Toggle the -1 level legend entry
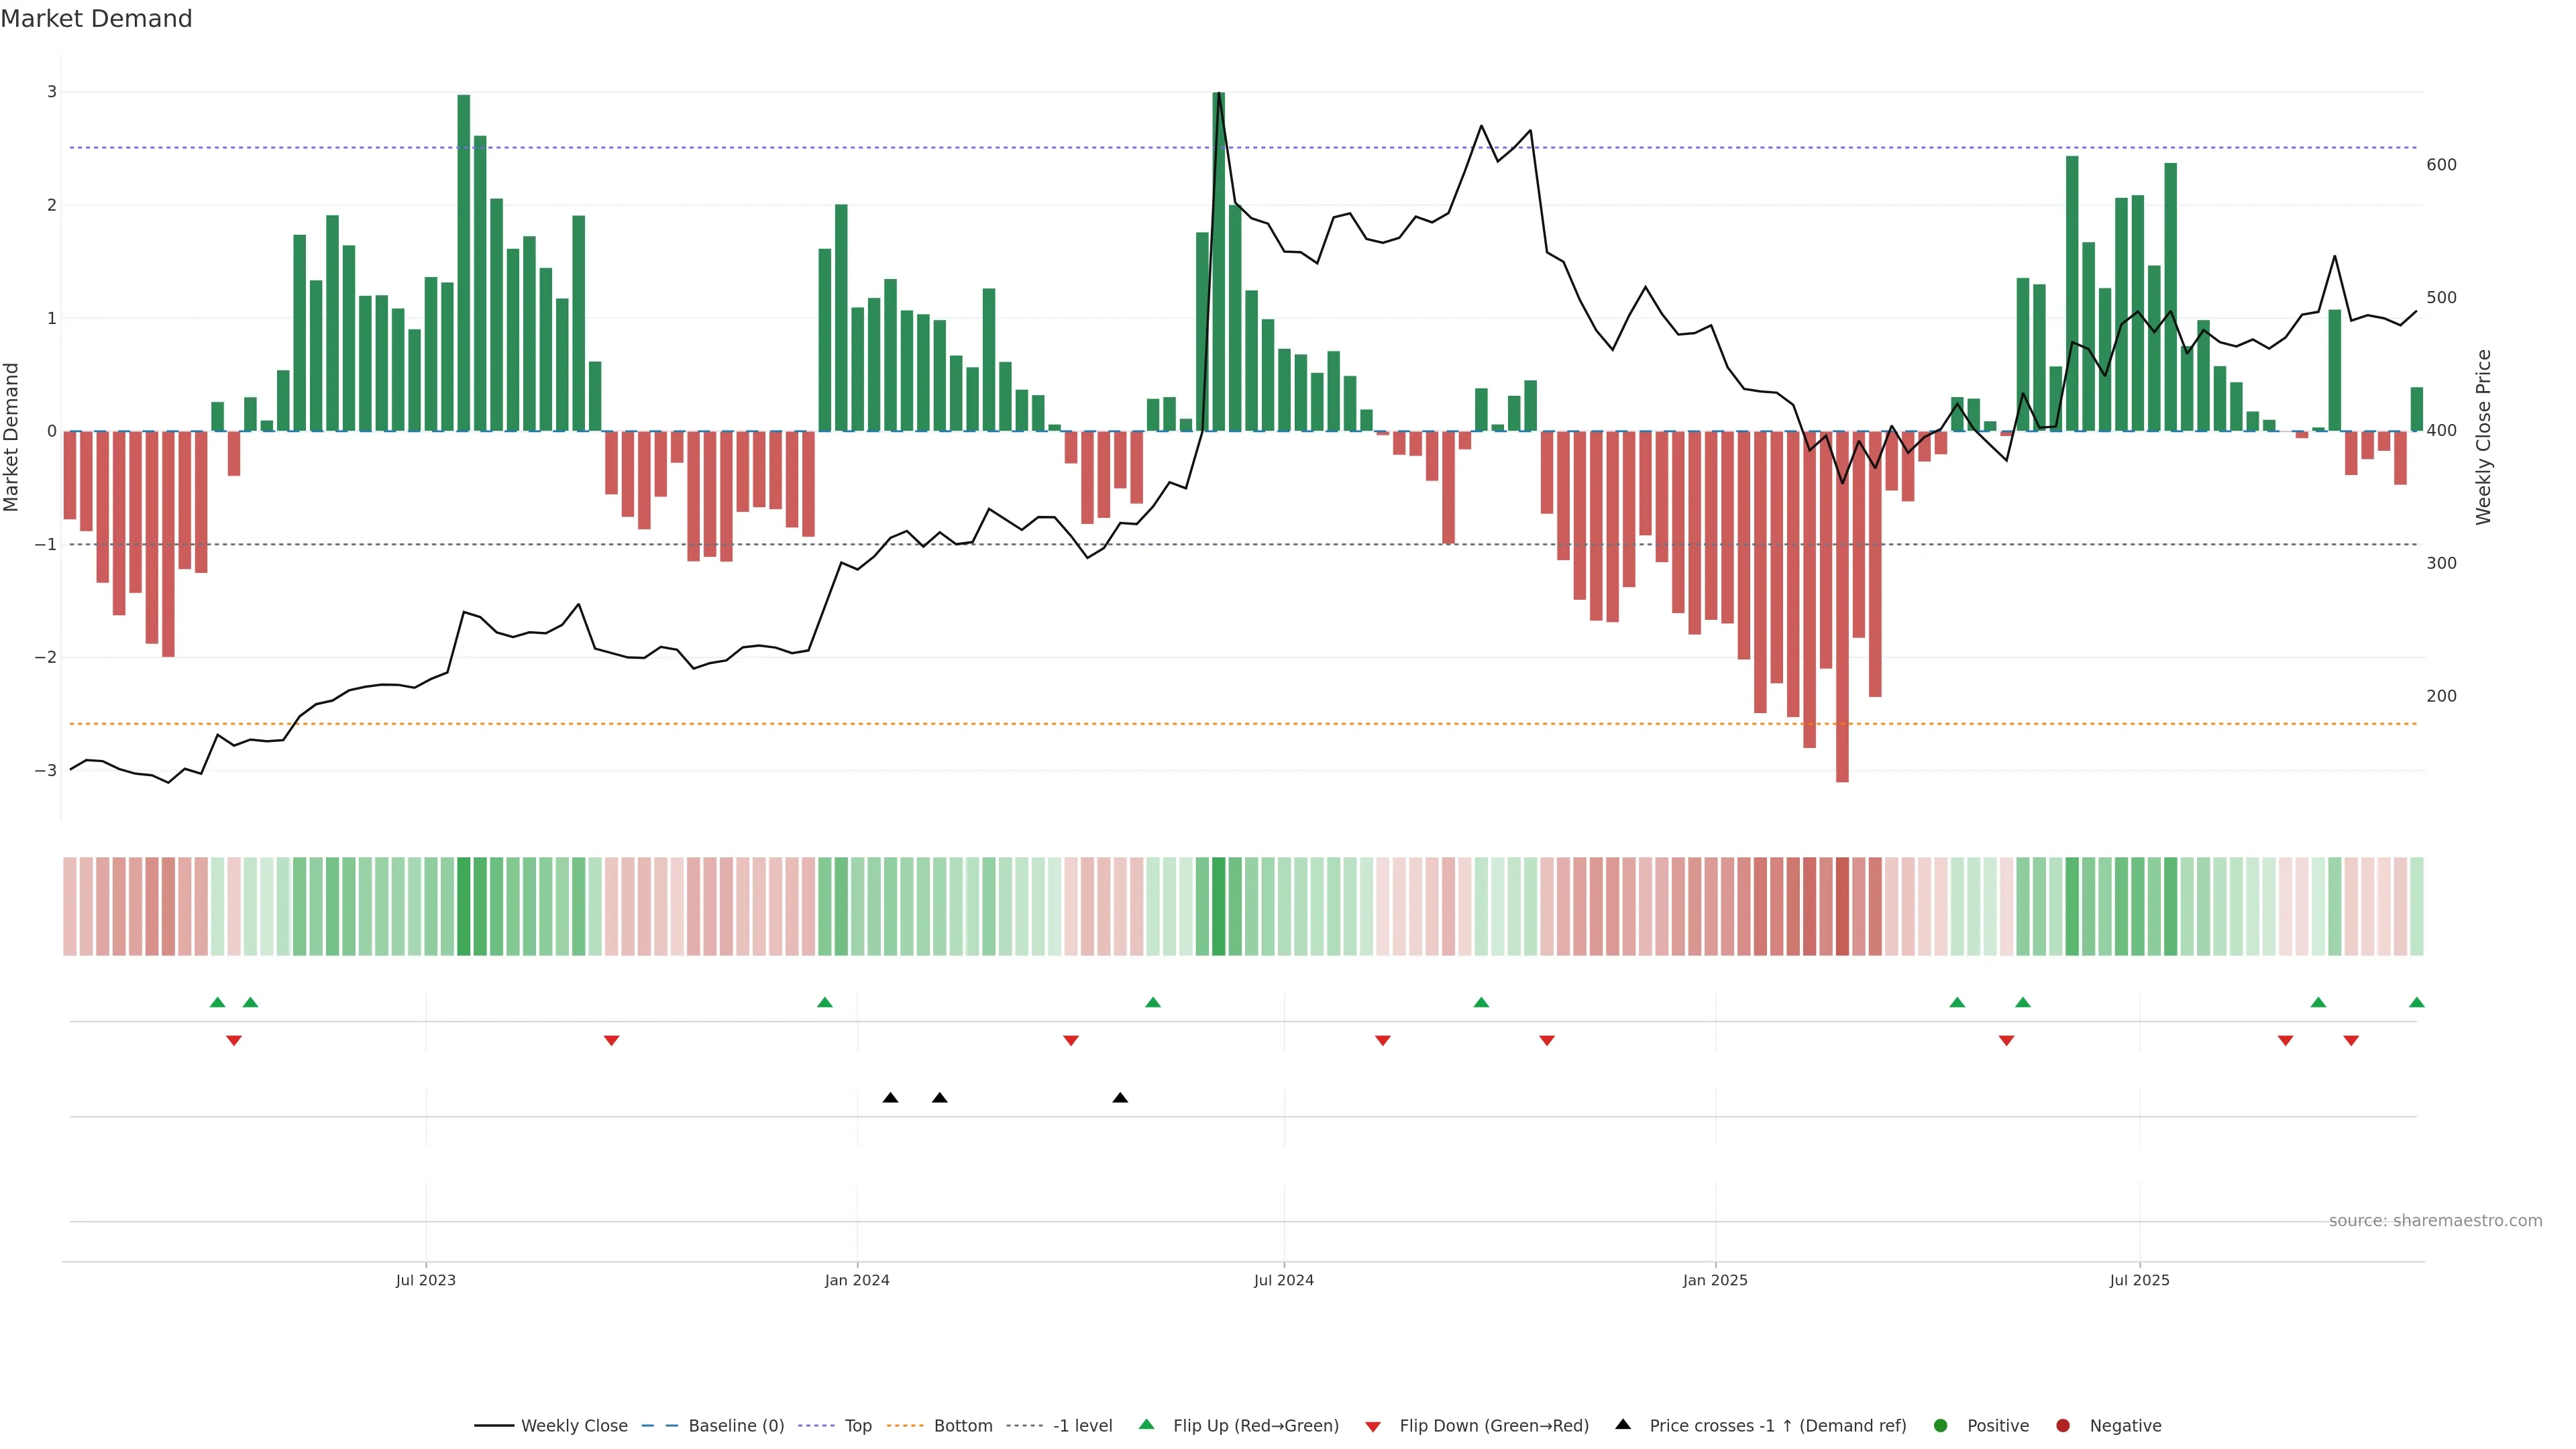The height and width of the screenshot is (1449, 2576). point(1082,1425)
